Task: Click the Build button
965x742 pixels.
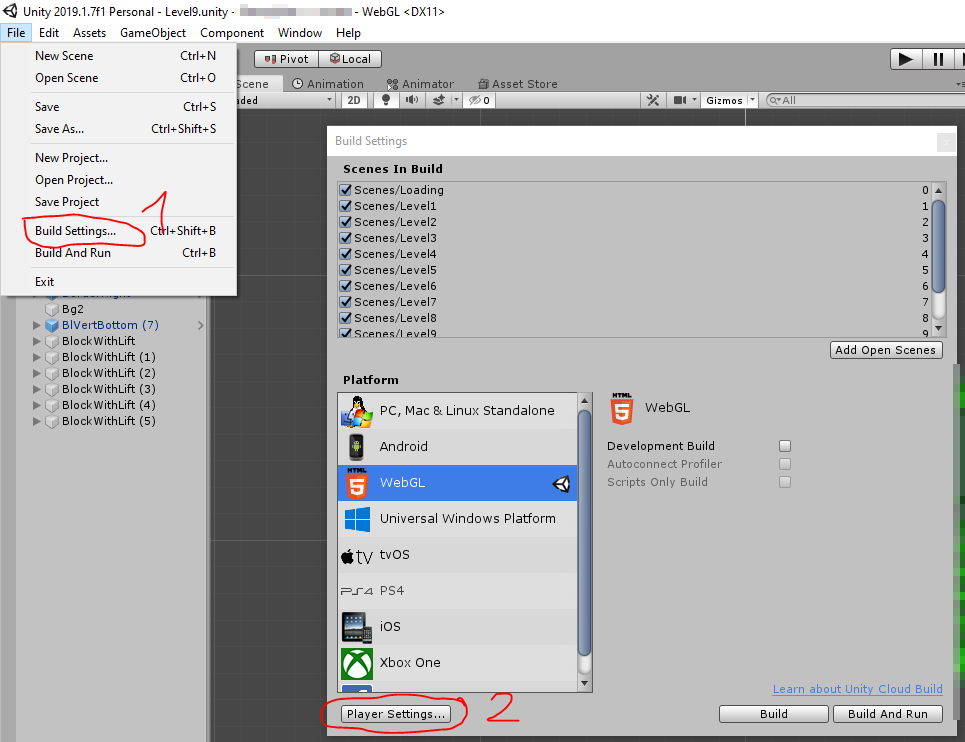Action: point(774,714)
